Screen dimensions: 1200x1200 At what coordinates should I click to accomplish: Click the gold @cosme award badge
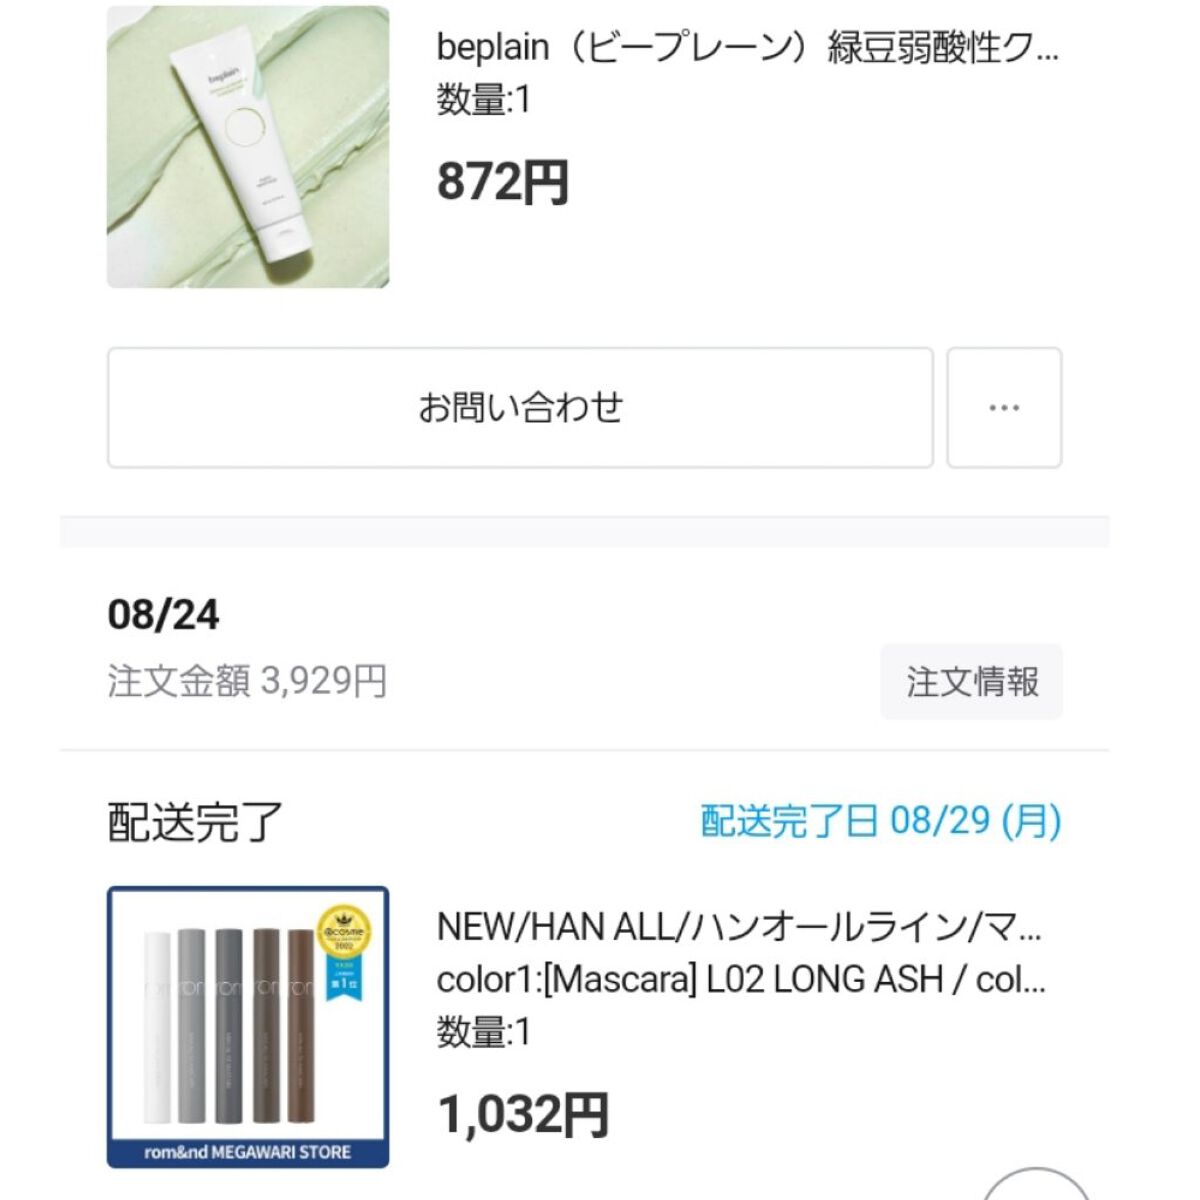[343, 932]
